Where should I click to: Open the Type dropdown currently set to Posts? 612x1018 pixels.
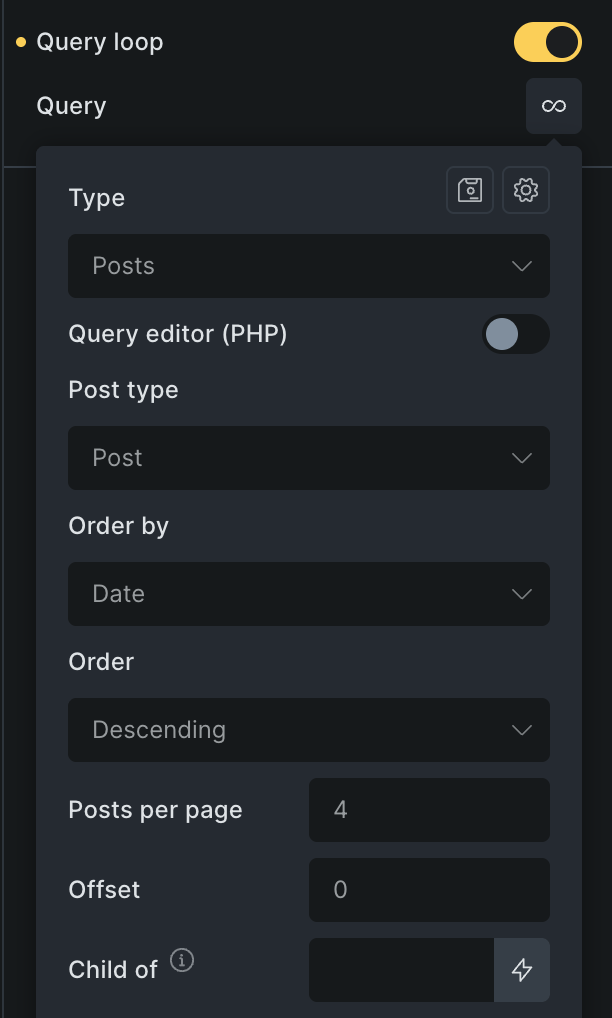(x=308, y=266)
